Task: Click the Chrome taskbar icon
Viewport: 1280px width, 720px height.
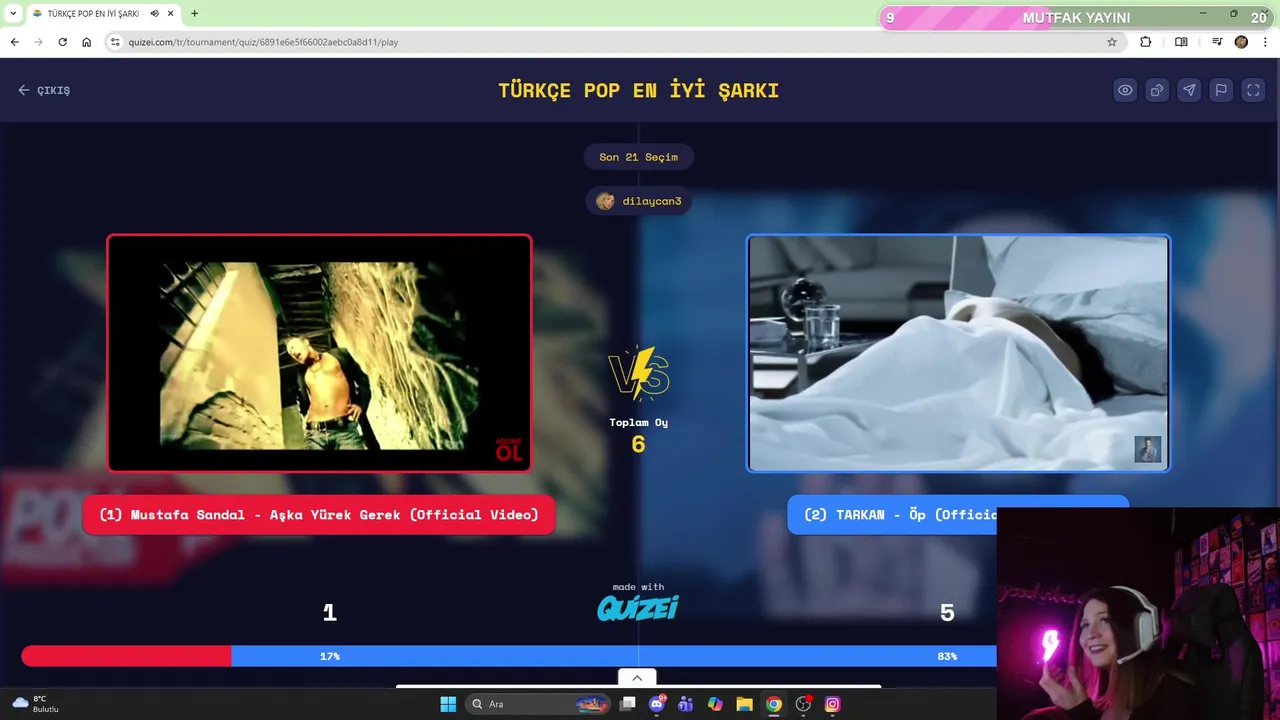Action: click(x=773, y=704)
